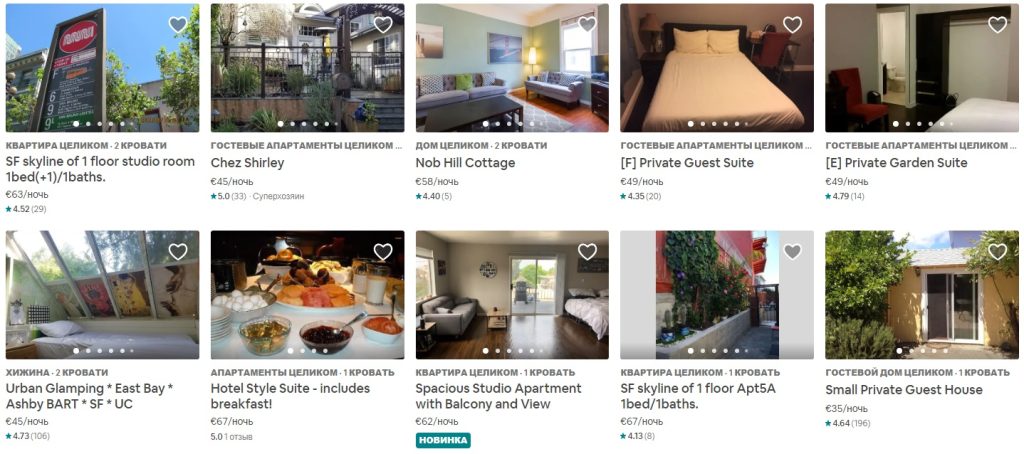Click the Суперхозяин label under Chez Shirley
Image resolution: width=1024 pixels, height=454 pixels.
pos(278,196)
